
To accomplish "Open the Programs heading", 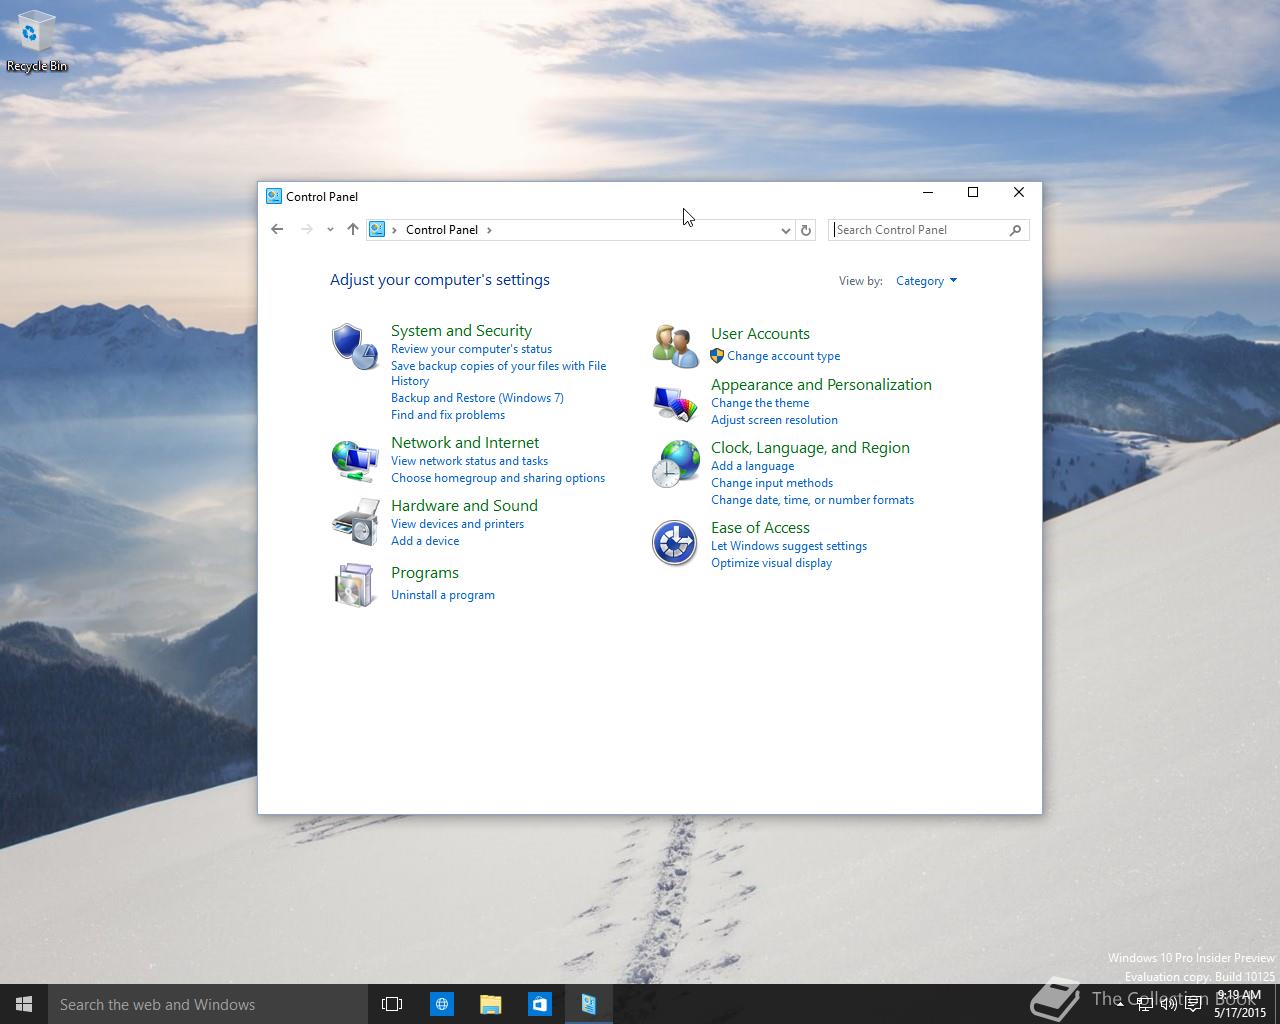I will pyautogui.click(x=425, y=573).
